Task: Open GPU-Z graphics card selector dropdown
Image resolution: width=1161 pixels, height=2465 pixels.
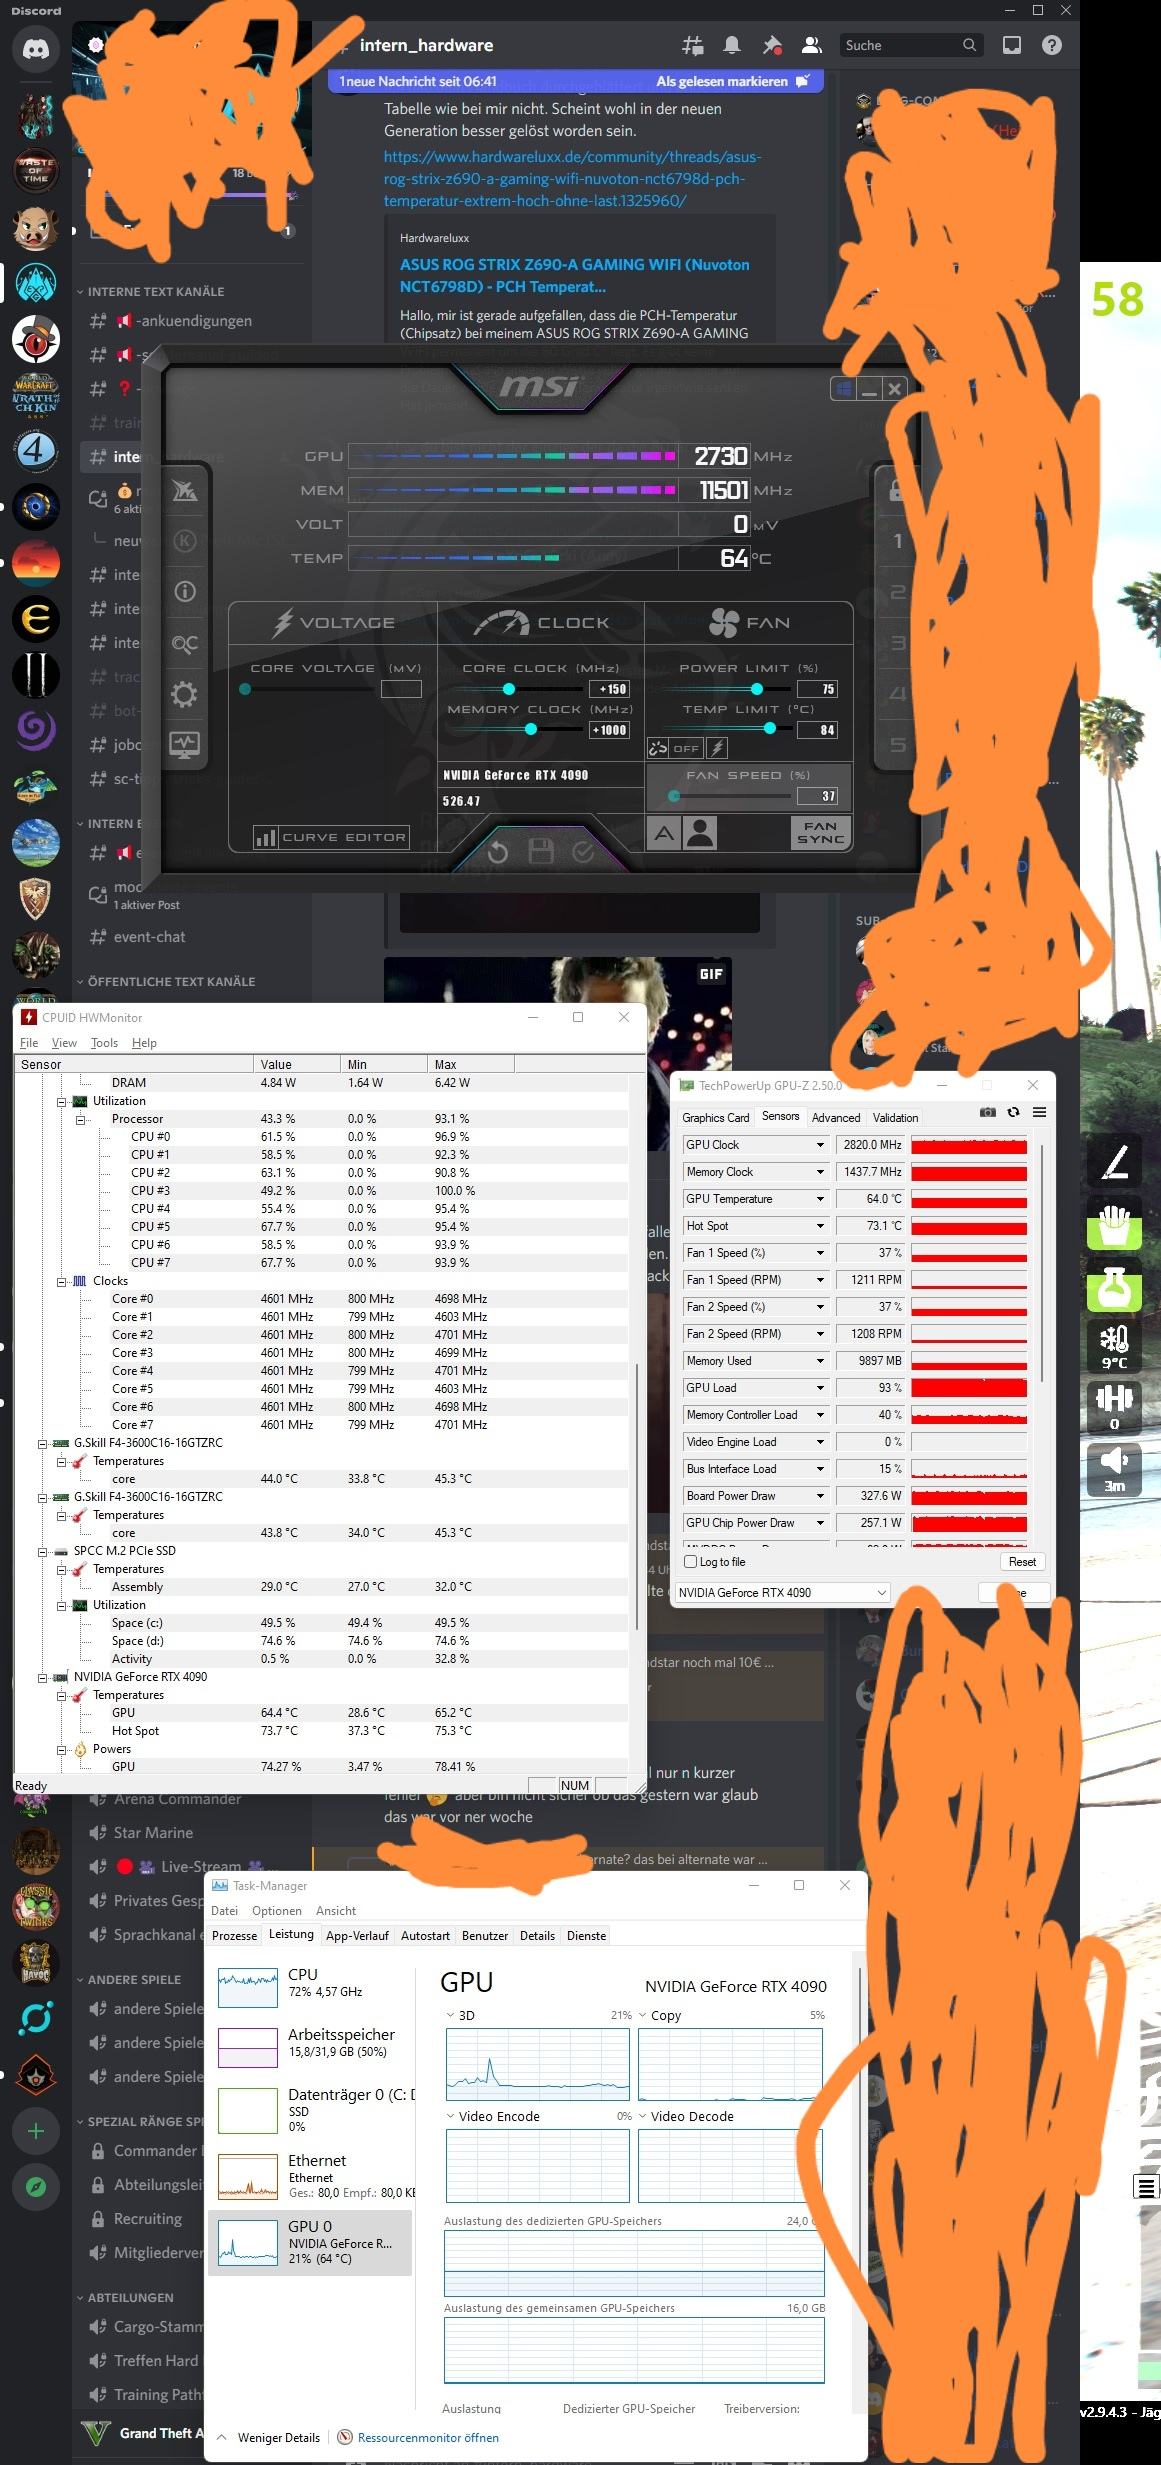Action: [782, 1592]
